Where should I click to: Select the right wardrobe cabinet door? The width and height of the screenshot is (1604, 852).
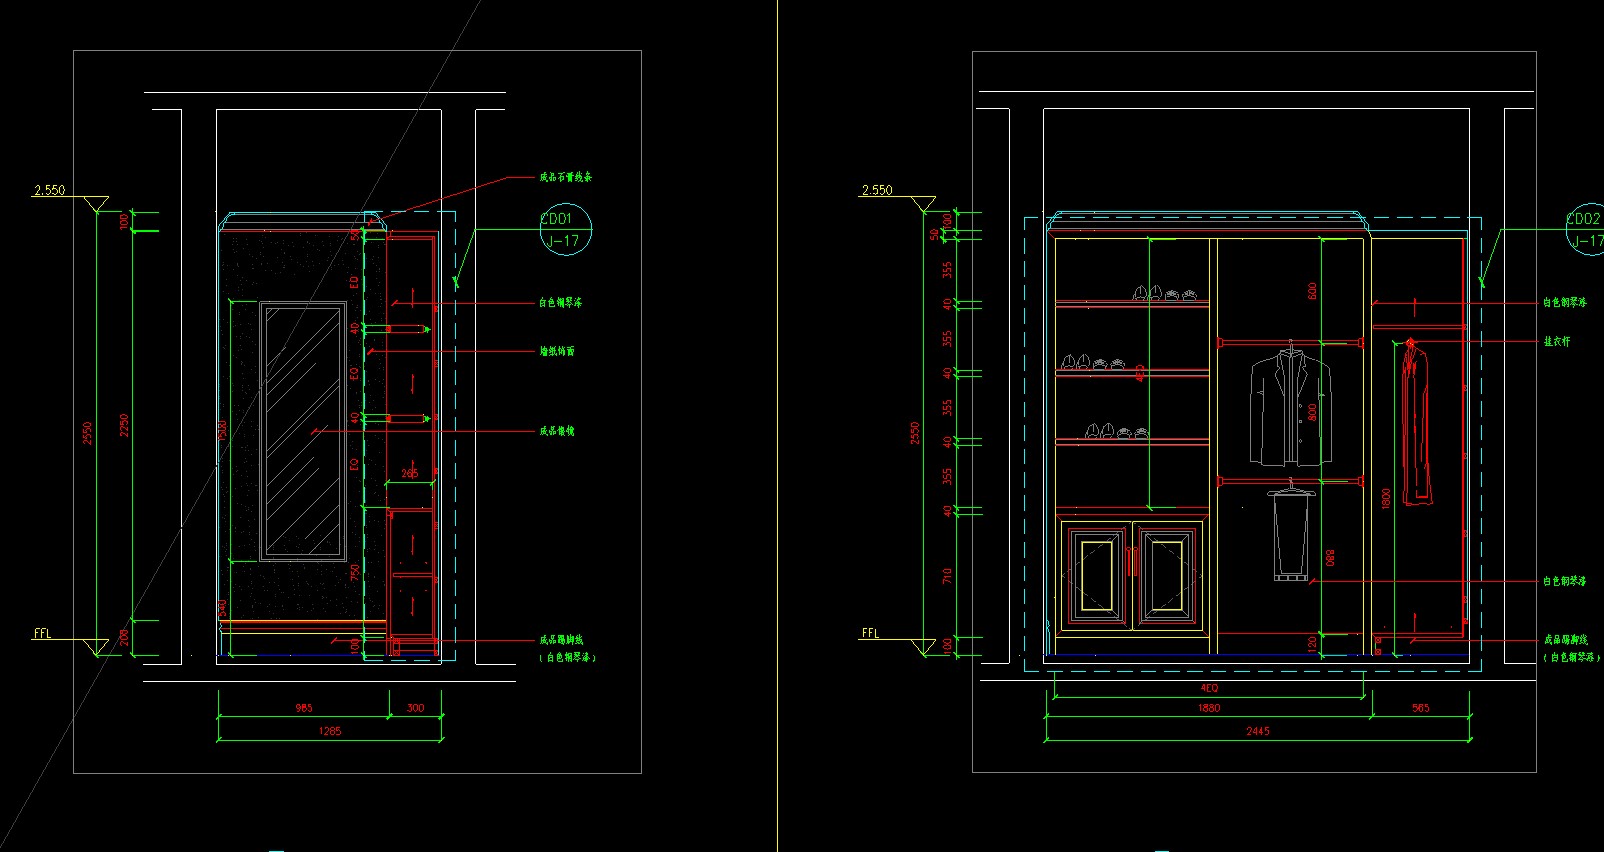1167,575
